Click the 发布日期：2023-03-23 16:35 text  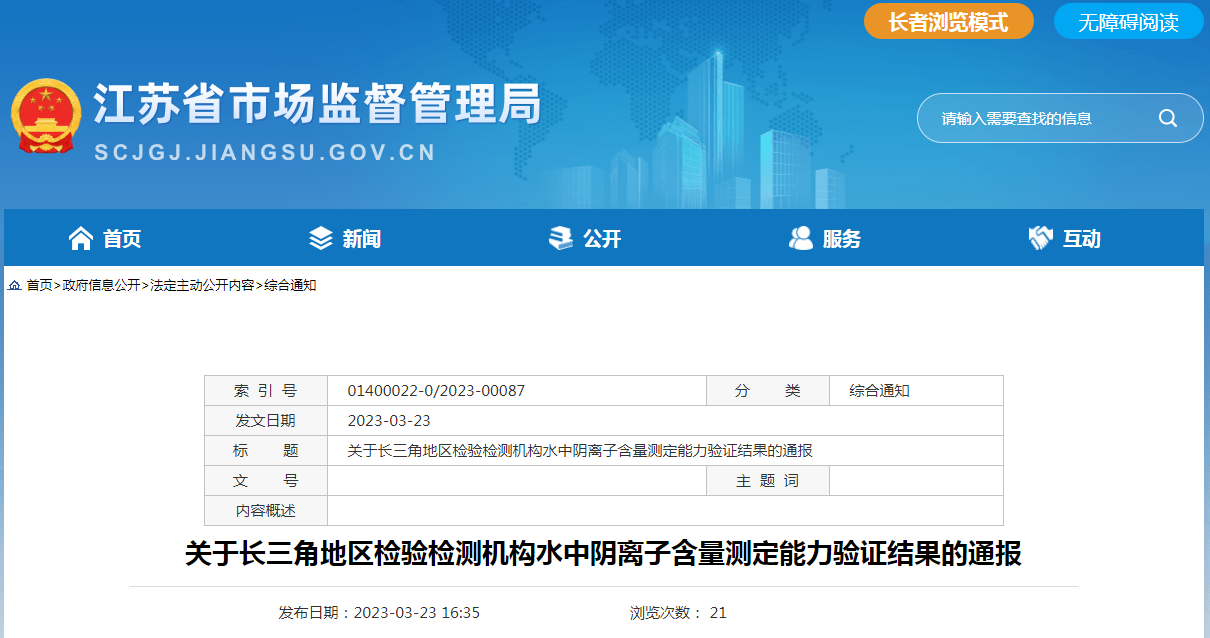pyautogui.click(x=379, y=613)
